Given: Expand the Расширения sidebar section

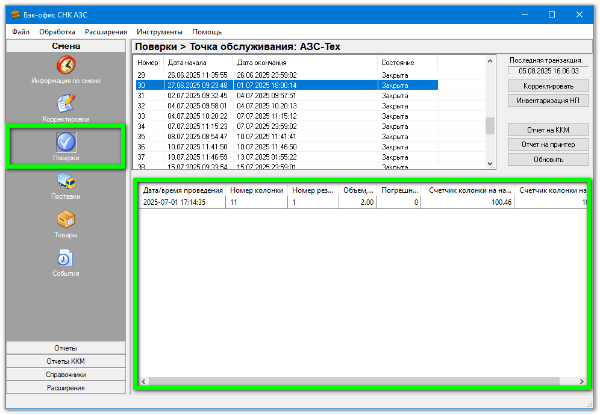Looking at the screenshot, I should (66, 387).
